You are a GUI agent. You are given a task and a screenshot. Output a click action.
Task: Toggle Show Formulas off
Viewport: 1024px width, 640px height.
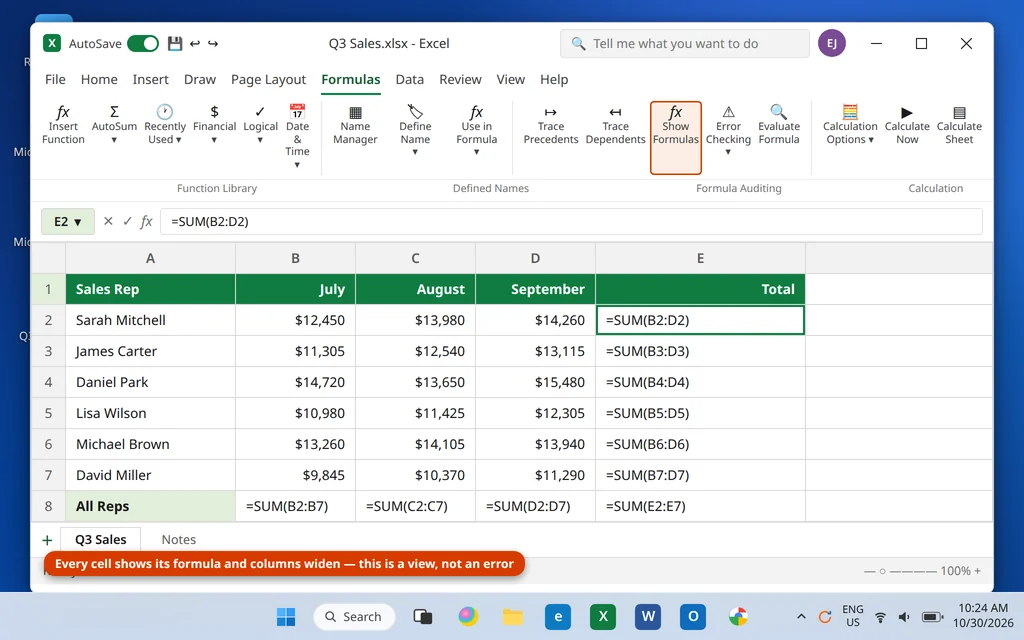pos(675,137)
